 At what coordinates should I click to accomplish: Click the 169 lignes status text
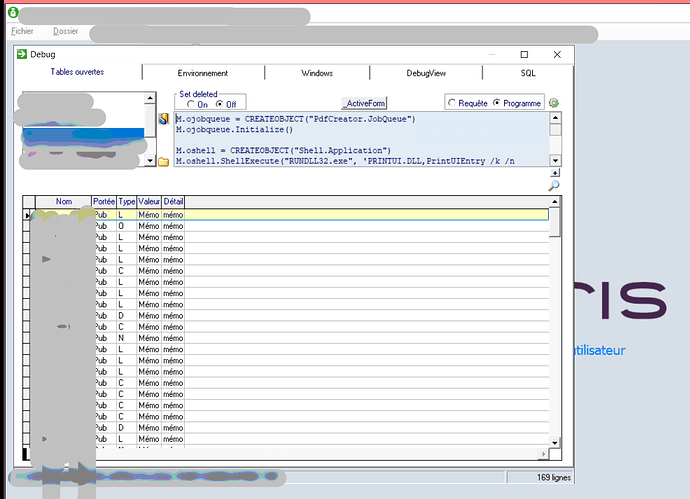pos(554,477)
